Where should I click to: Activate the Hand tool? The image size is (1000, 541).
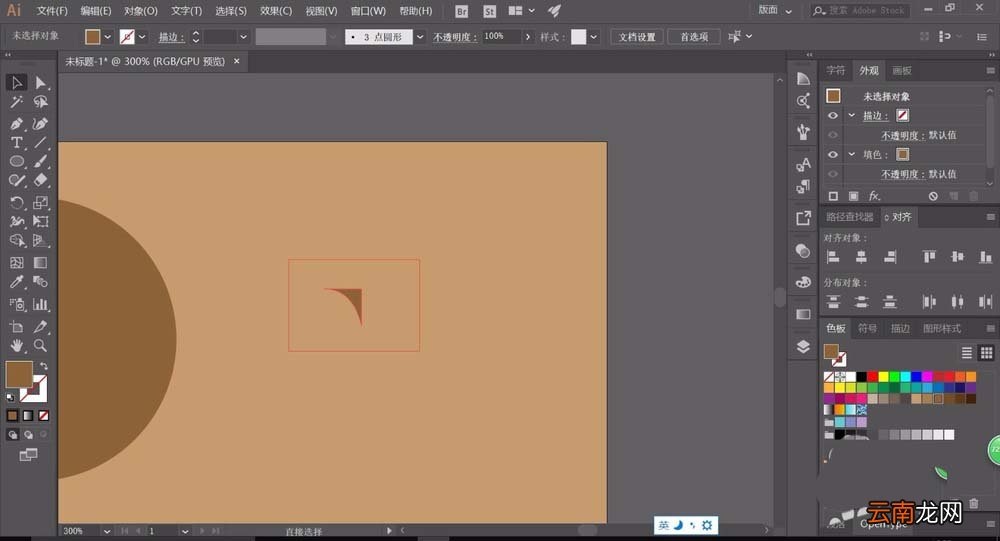coord(17,346)
